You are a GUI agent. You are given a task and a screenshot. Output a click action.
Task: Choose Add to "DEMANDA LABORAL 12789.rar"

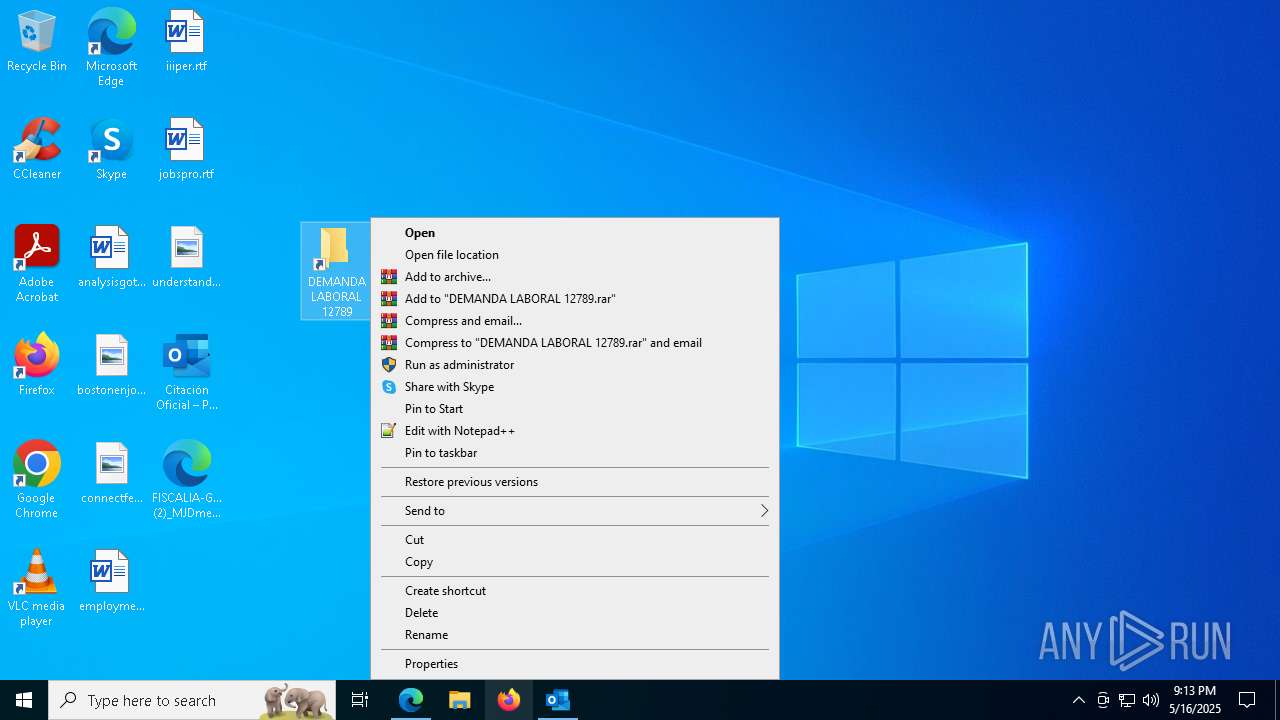tap(575, 299)
